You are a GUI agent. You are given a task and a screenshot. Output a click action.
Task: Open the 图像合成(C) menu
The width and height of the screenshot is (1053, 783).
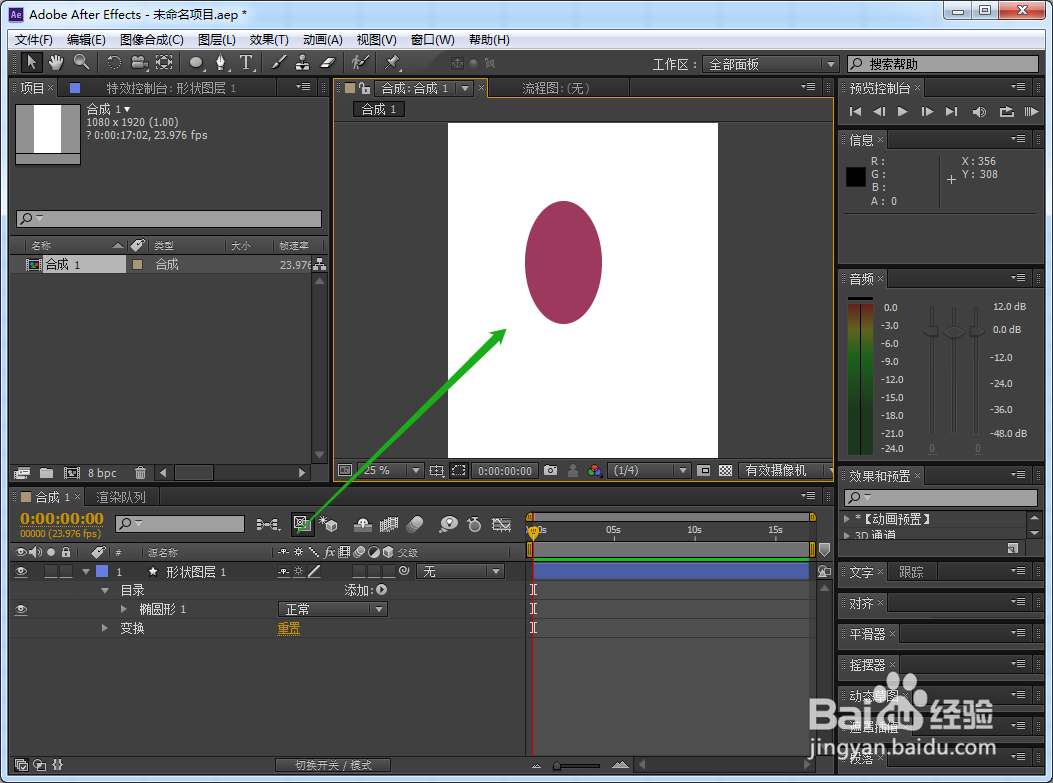[x=152, y=40]
